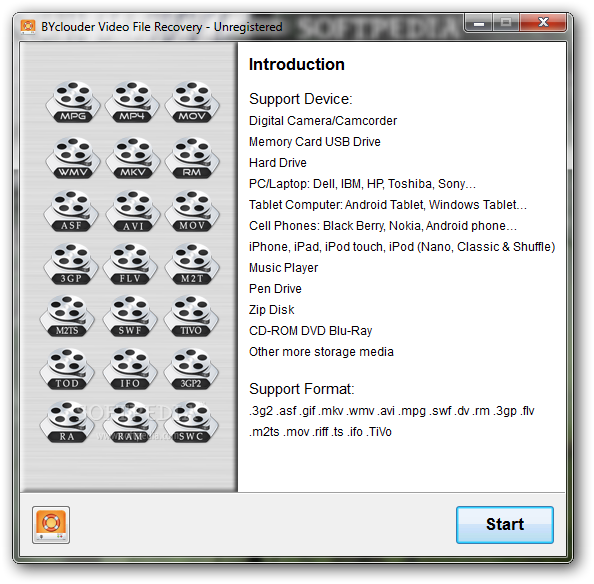Choose the ASF film reel icon
This screenshot has height=584, width=594.
71,211
